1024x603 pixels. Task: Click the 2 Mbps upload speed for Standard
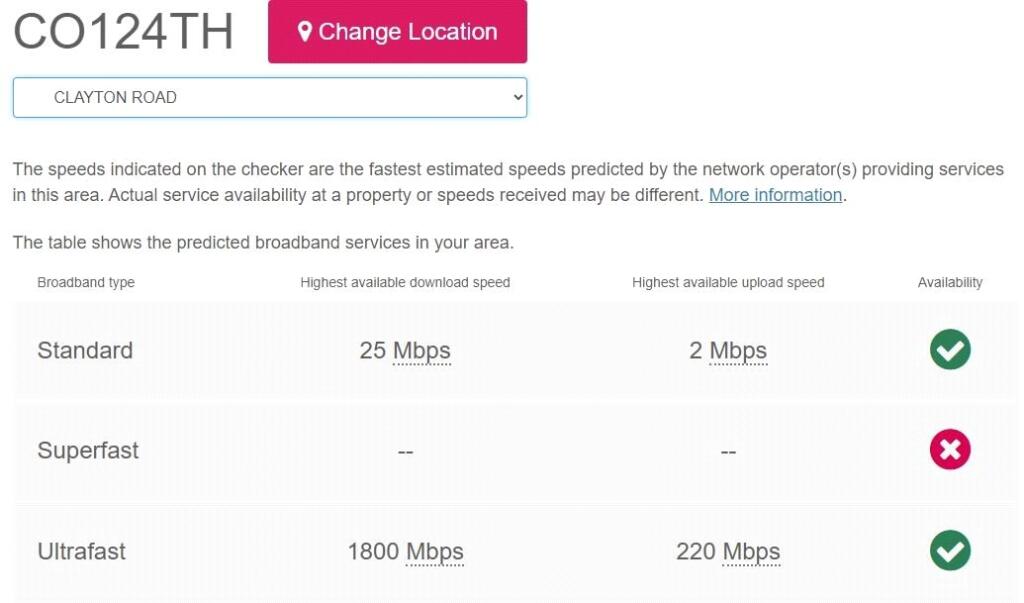[728, 350]
